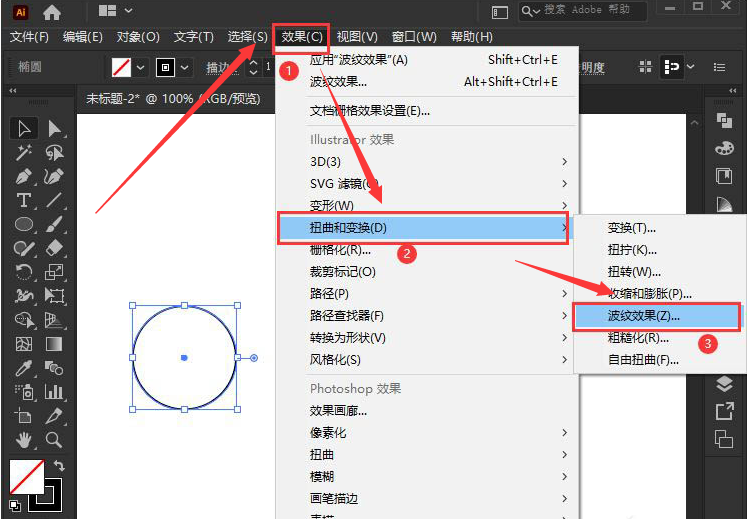Select the Gradient tool
The width and height of the screenshot is (748, 519).
coord(54,344)
